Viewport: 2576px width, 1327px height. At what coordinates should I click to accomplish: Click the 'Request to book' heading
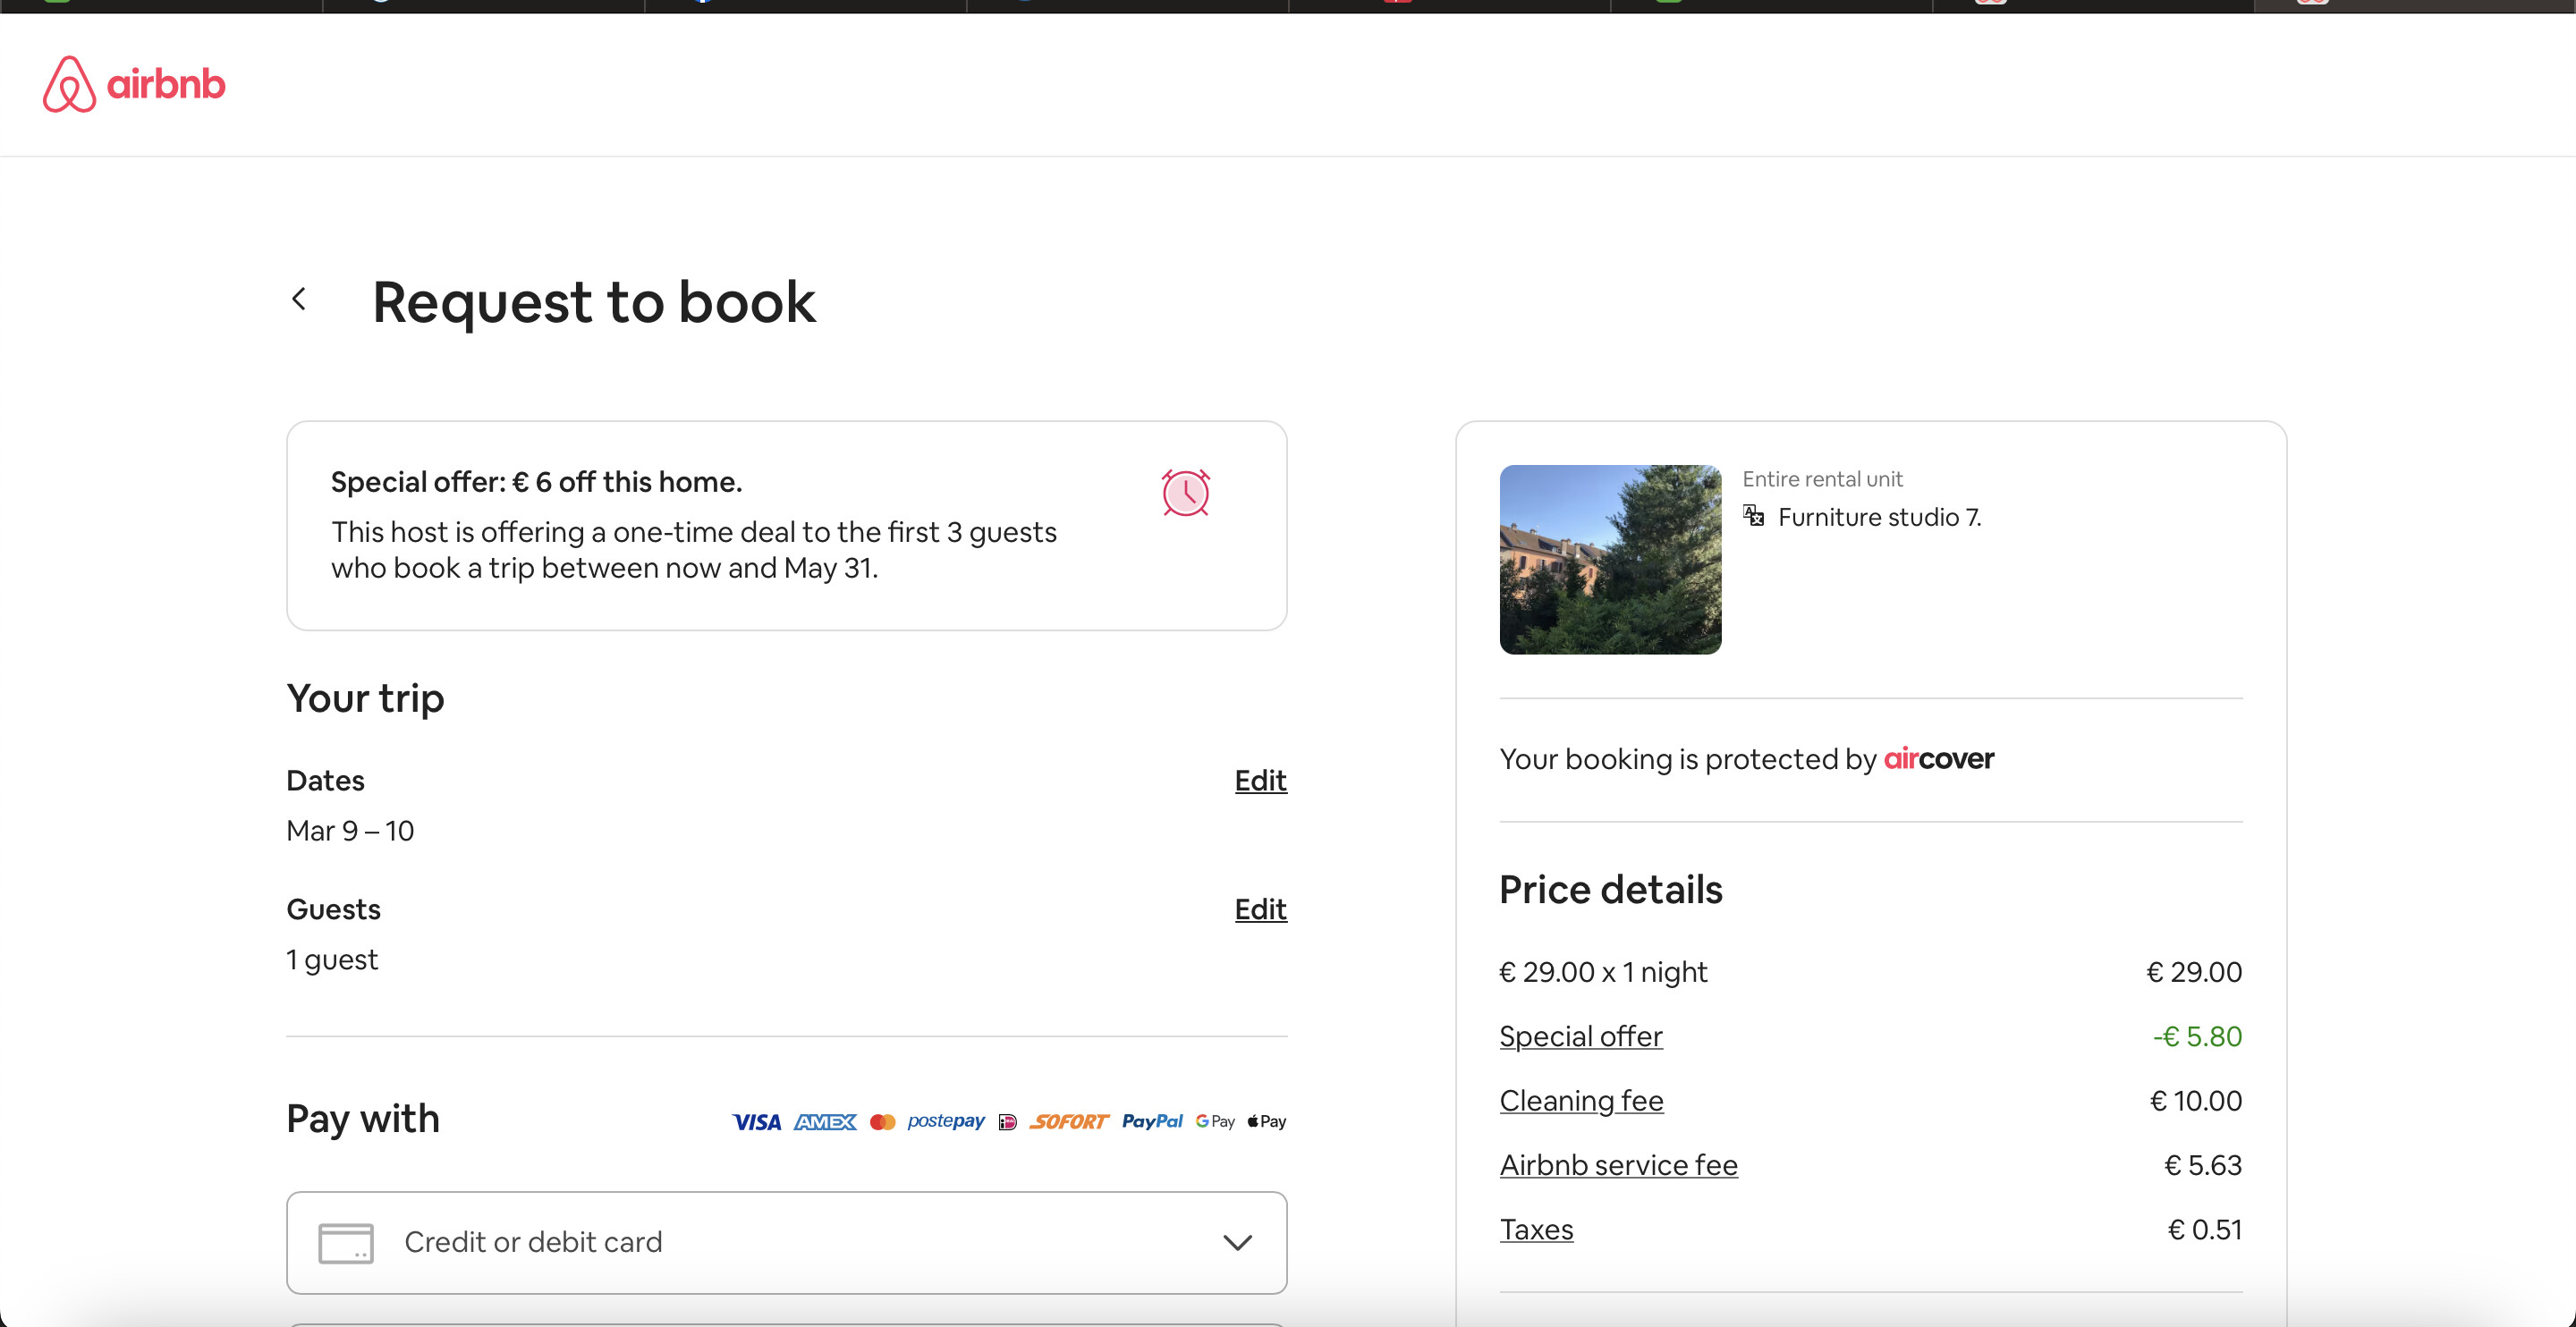point(594,302)
